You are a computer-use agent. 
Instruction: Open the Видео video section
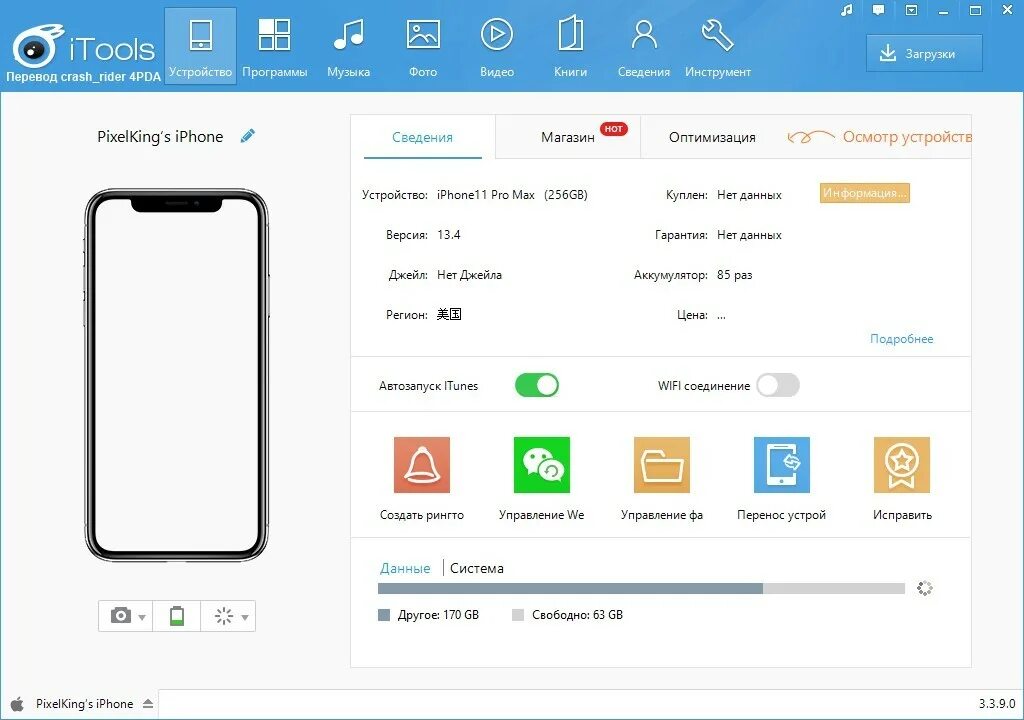[x=496, y=47]
